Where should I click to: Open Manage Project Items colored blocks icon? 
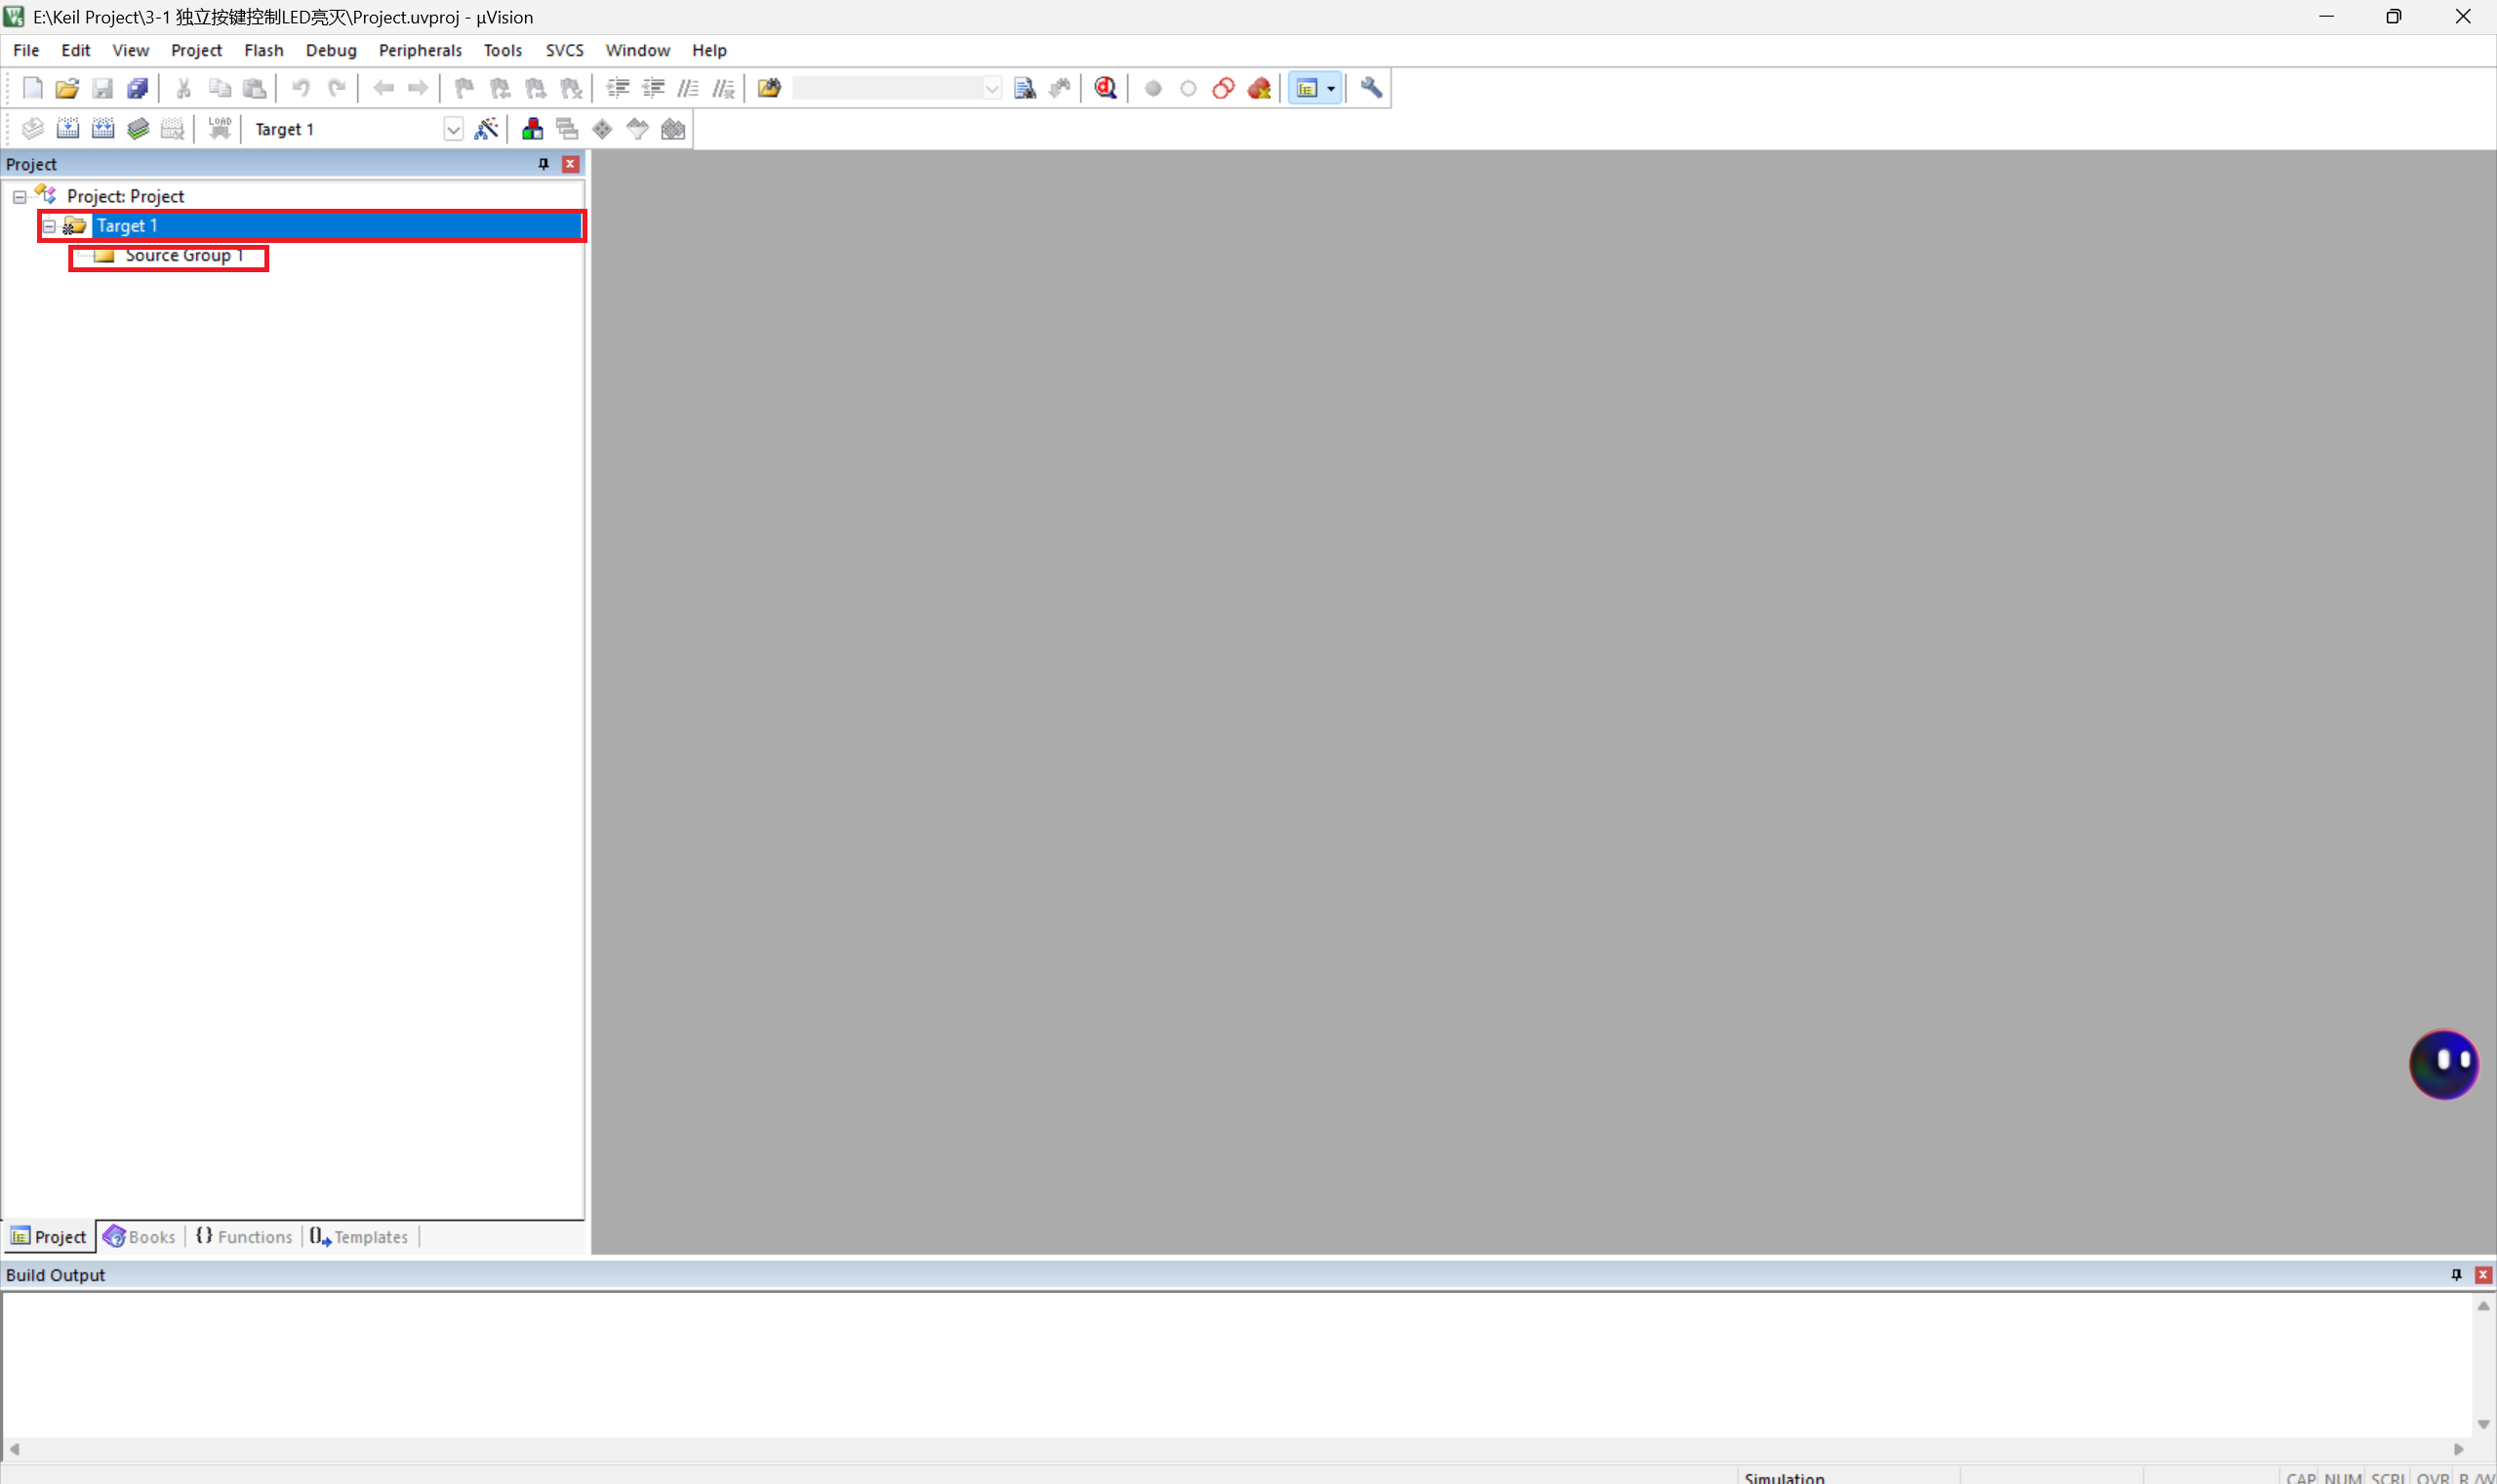coord(532,129)
